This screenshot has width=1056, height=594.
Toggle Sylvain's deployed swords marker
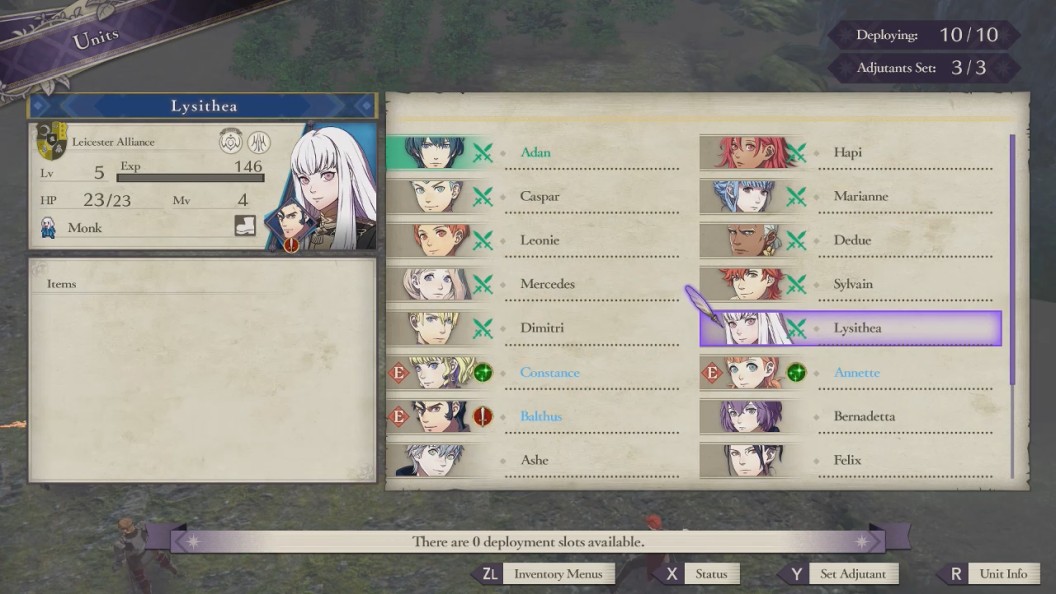click(796, 284)
